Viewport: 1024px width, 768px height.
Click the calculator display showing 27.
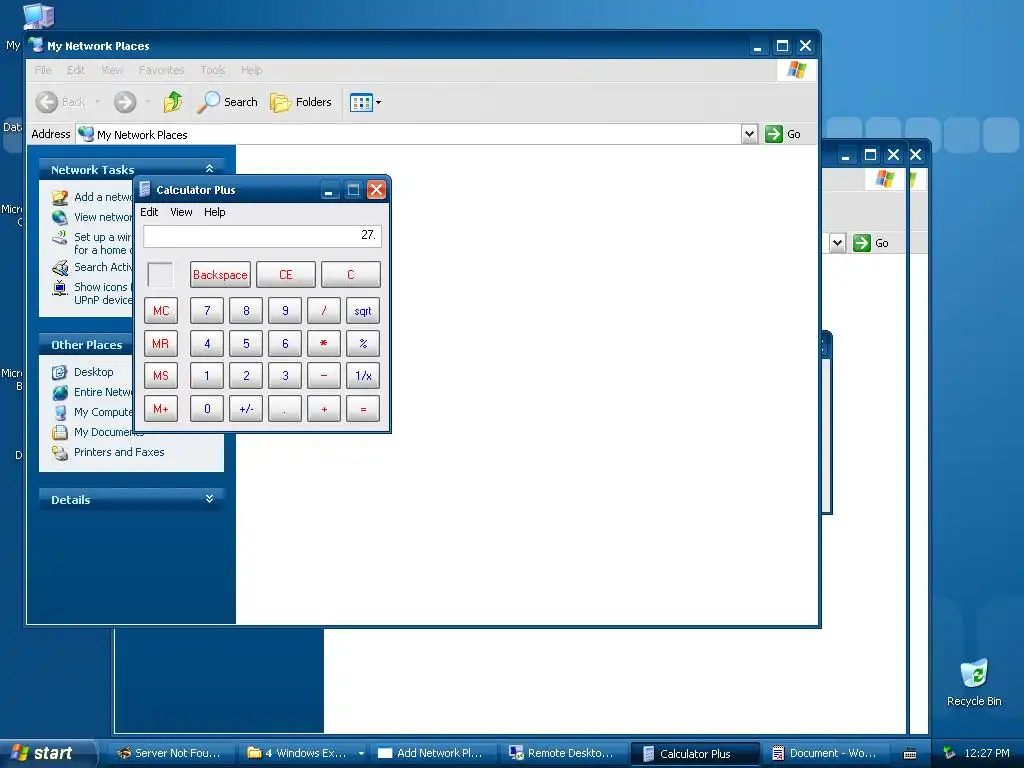pos(263,236)
